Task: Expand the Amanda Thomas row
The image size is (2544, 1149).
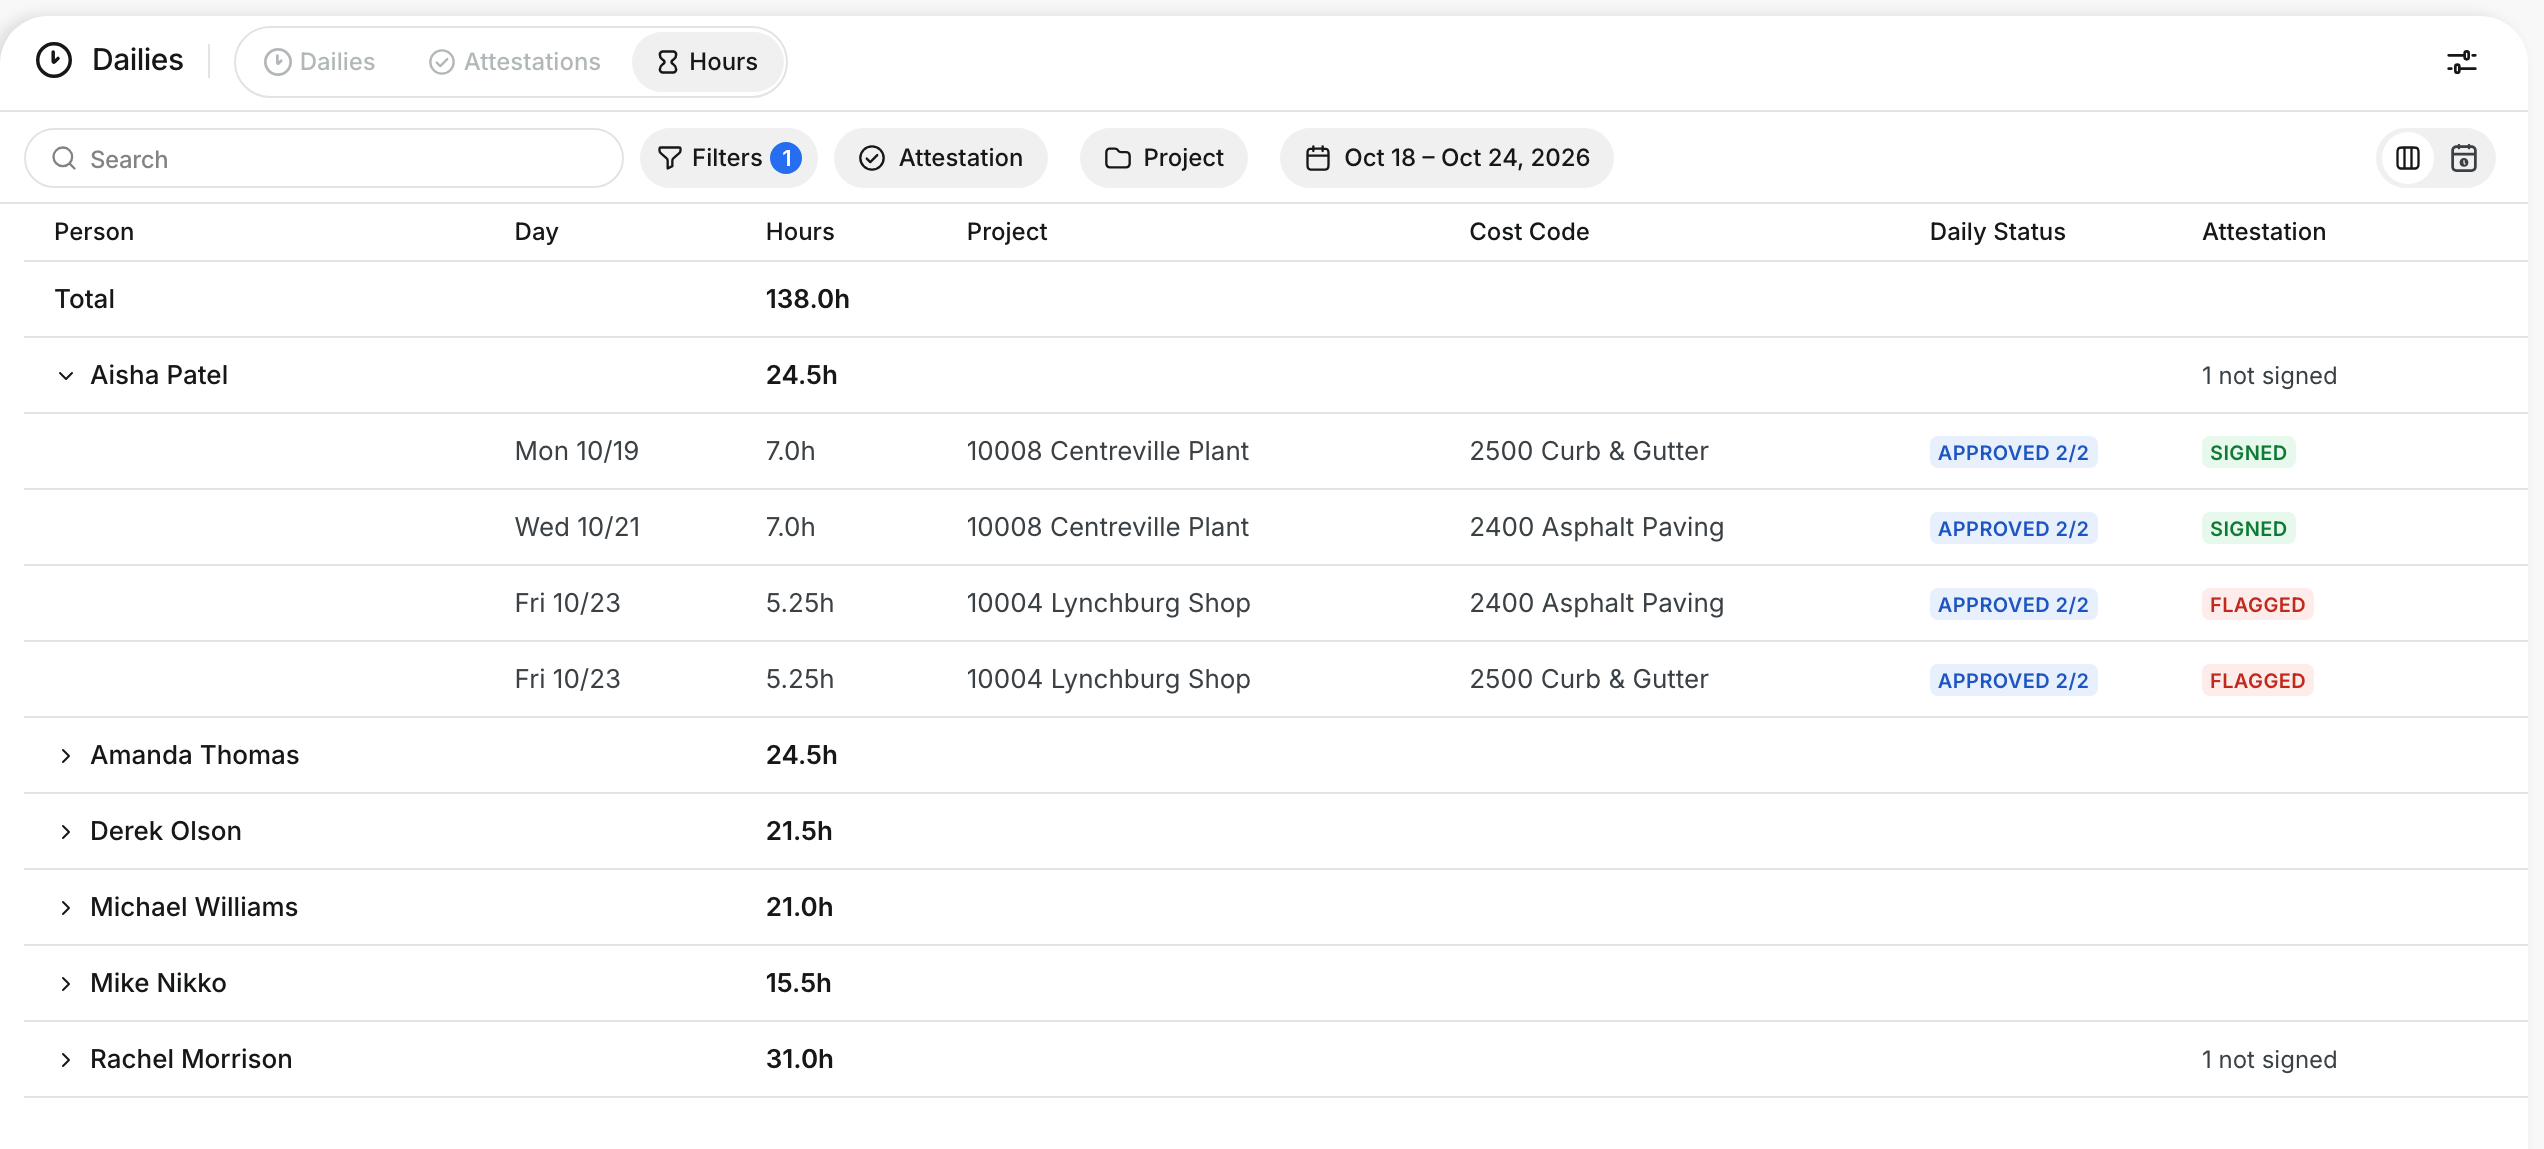Action: click(x=66, y=756)
